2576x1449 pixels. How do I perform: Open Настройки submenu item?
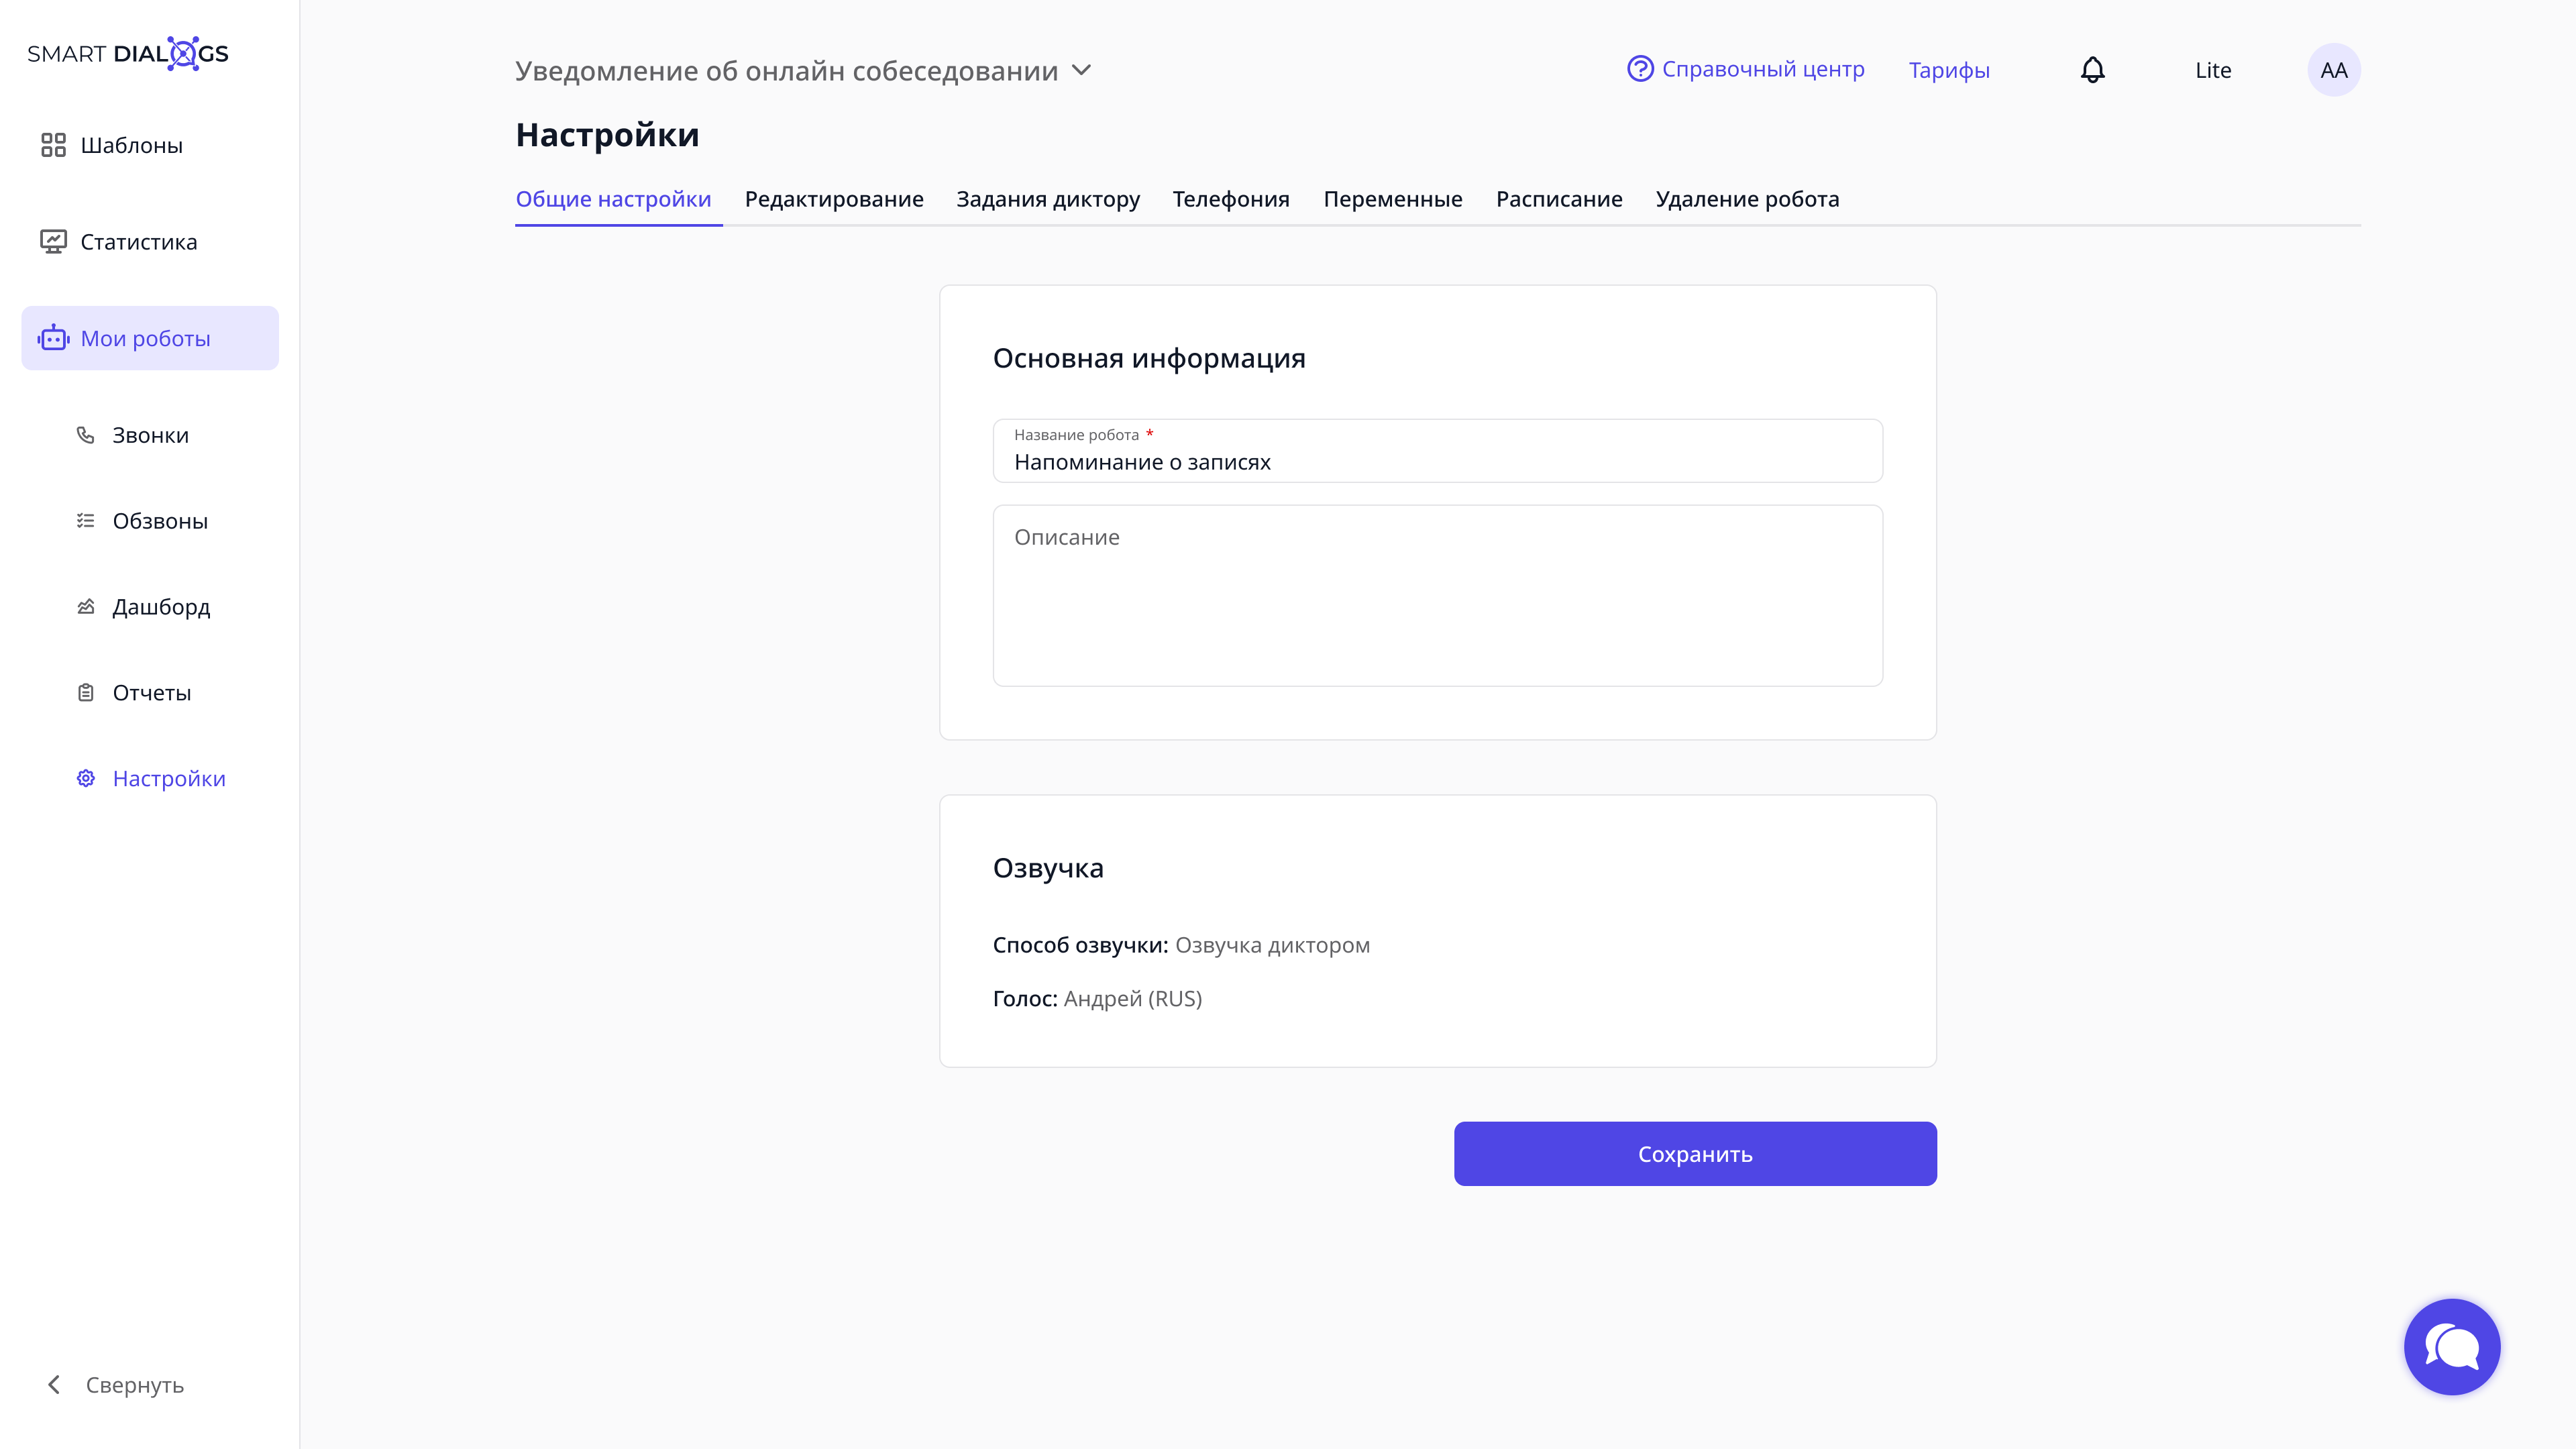(x=169, y=779)
